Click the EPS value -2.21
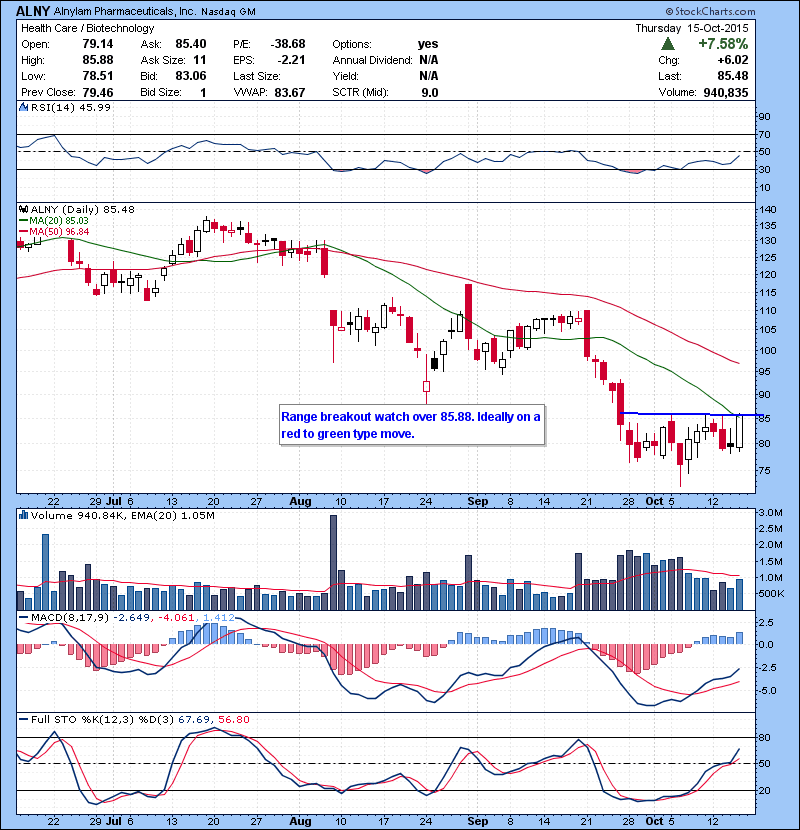Viewport: 800px width, 830px height. (292, 60)
